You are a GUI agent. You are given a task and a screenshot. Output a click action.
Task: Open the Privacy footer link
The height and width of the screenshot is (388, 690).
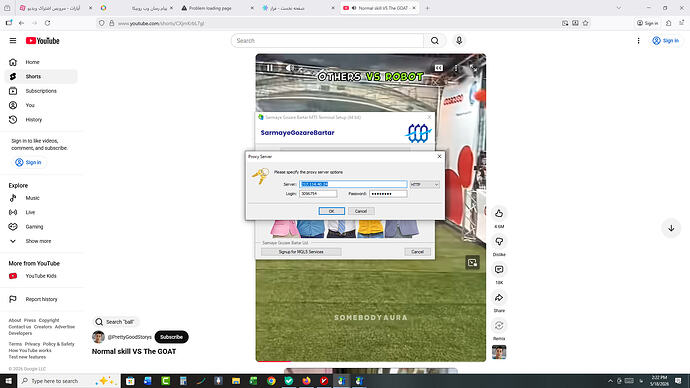point(32,344)
